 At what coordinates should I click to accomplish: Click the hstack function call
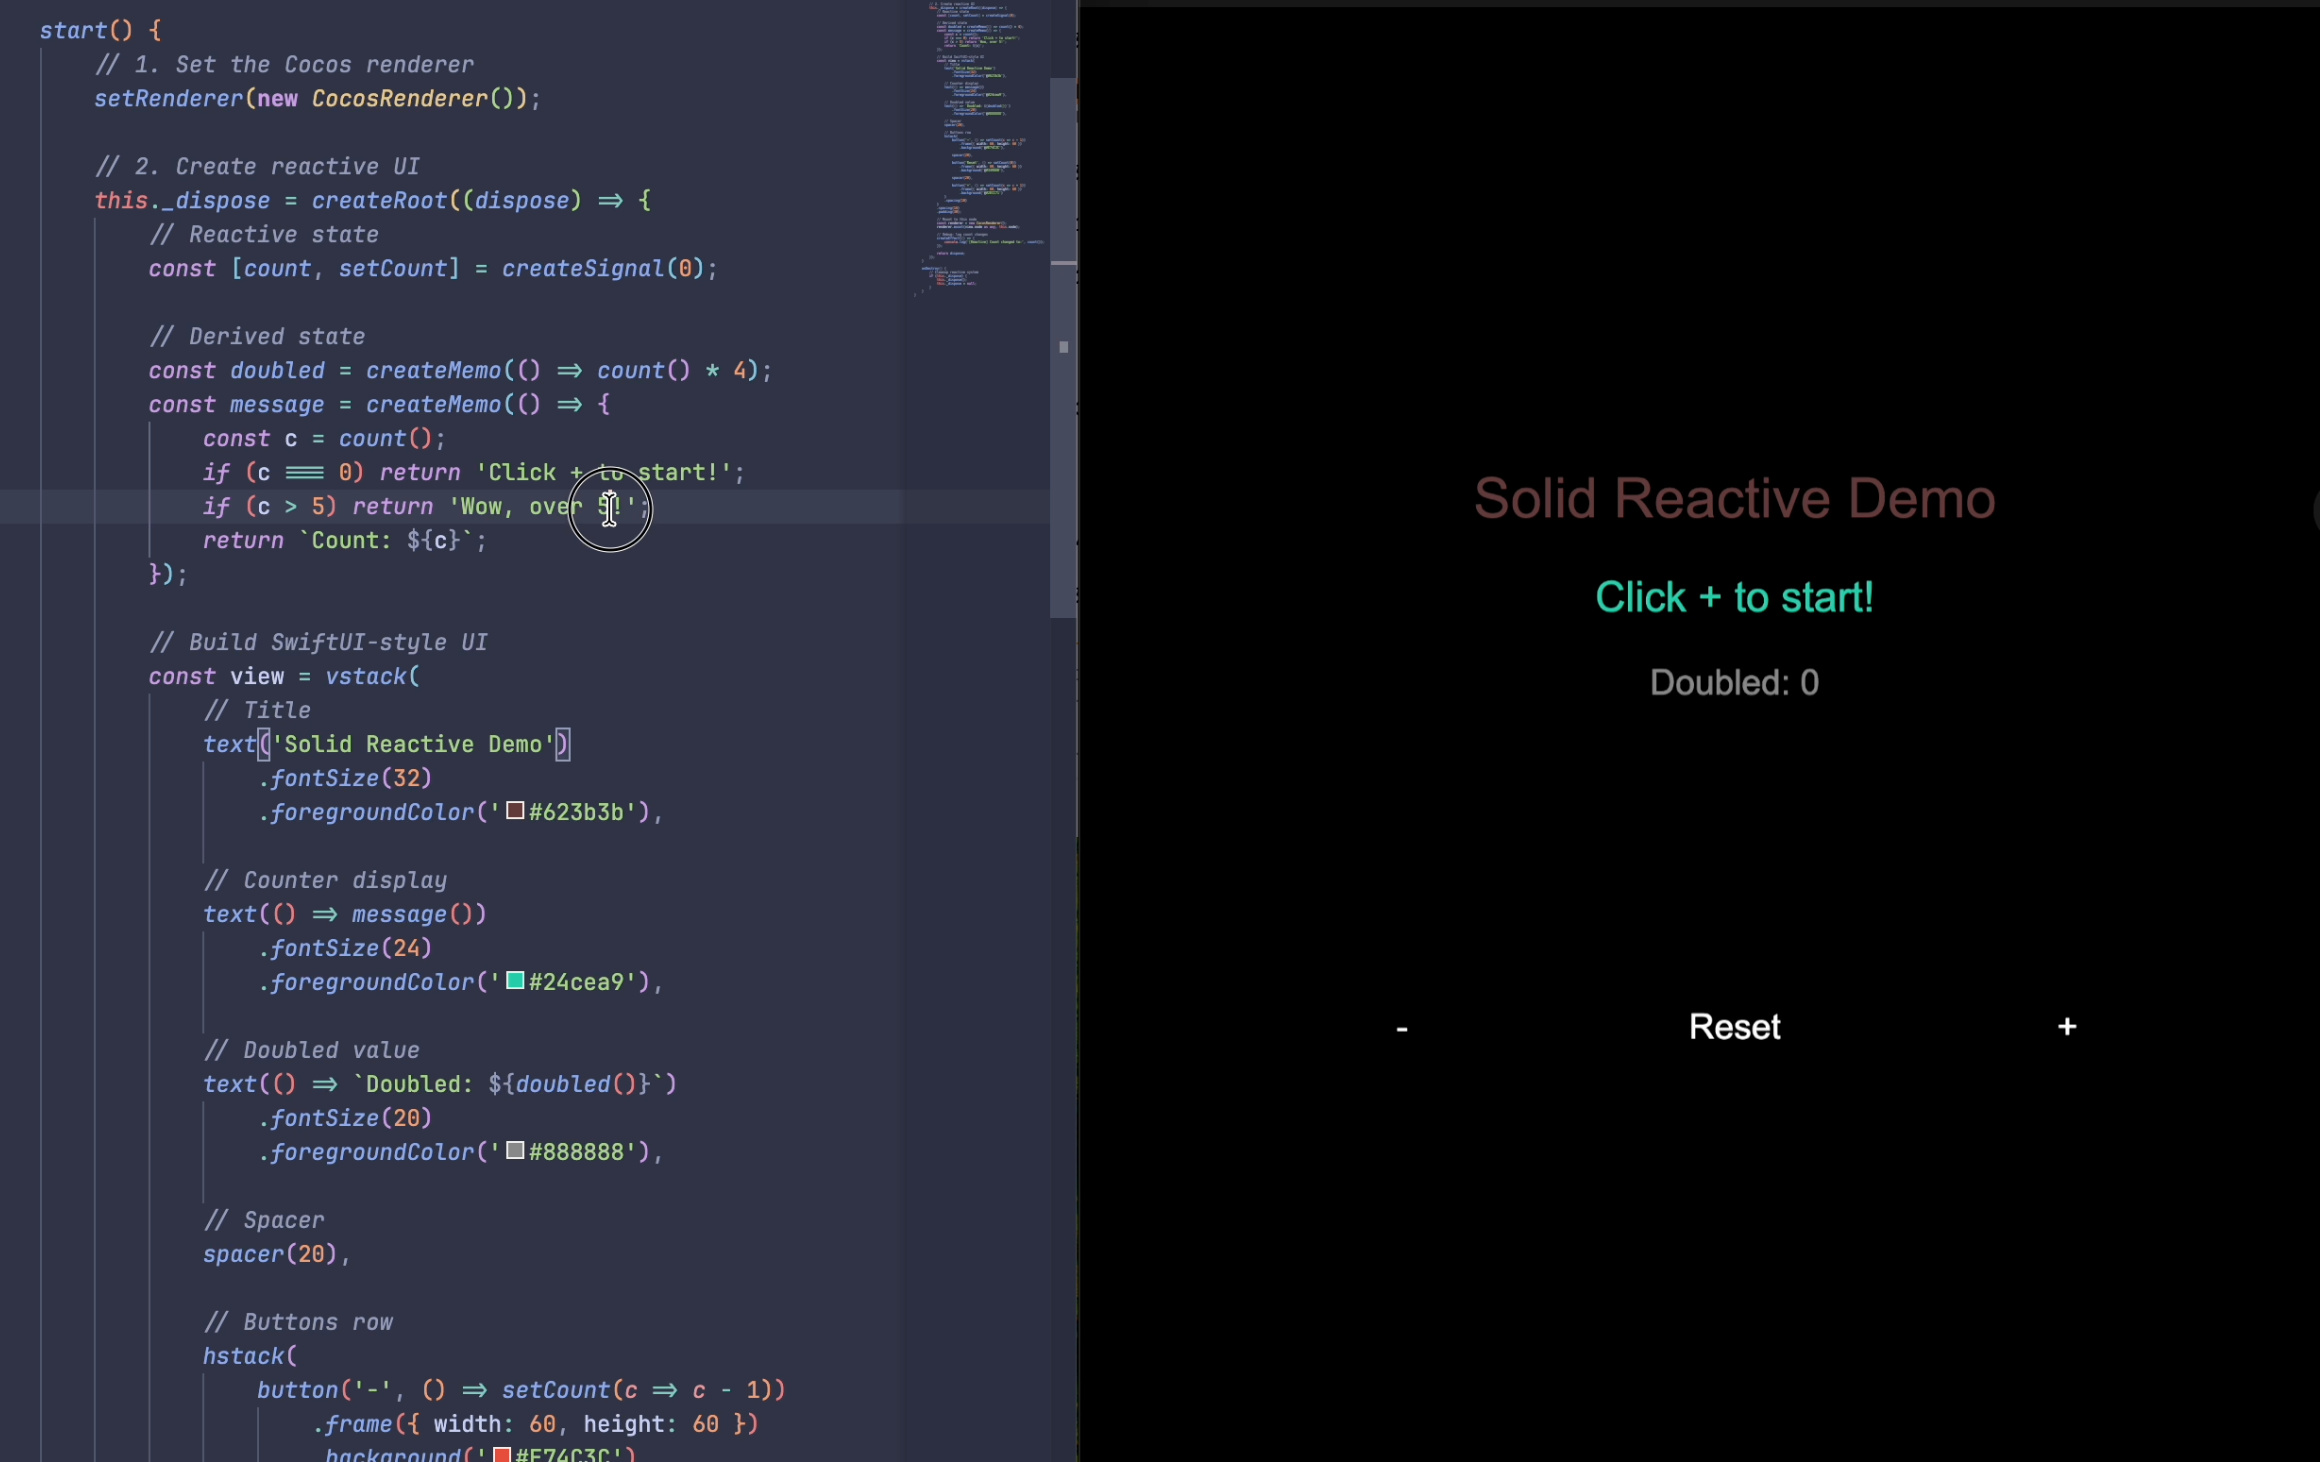pyautogui.click(x=243, y=1357)
